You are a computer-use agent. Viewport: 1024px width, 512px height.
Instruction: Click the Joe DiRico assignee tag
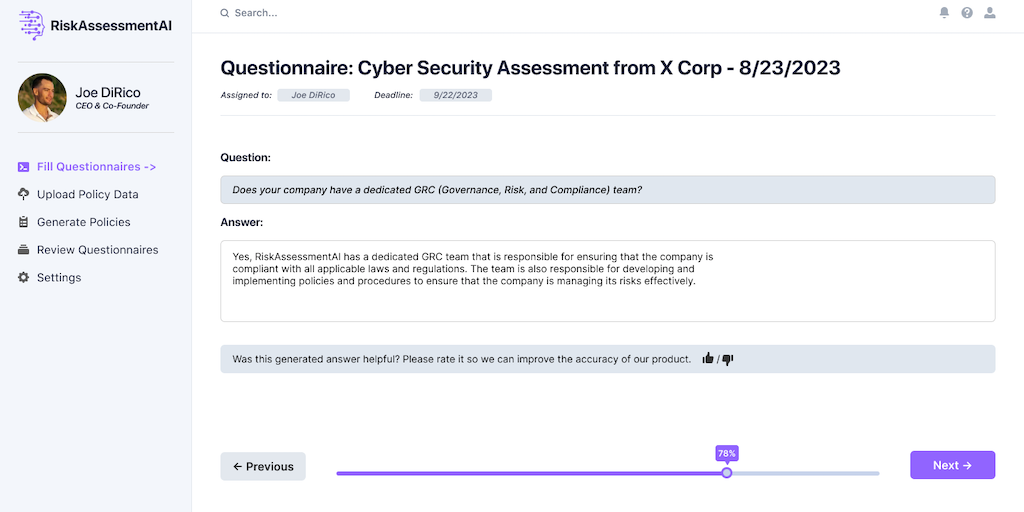pyautogui.click(x=314, y=95)
